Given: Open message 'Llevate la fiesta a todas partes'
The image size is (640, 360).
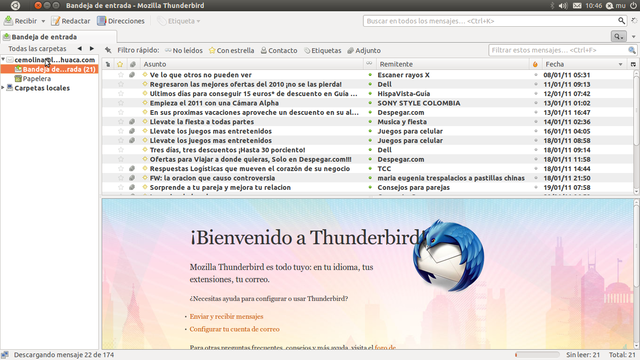Looking at the screenshot, I should [202, 122].
